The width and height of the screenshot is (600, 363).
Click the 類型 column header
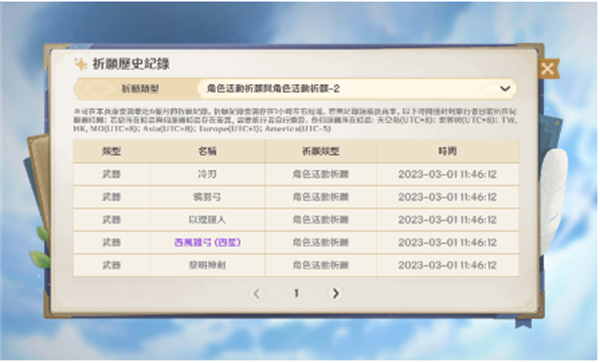pos(111,151)
